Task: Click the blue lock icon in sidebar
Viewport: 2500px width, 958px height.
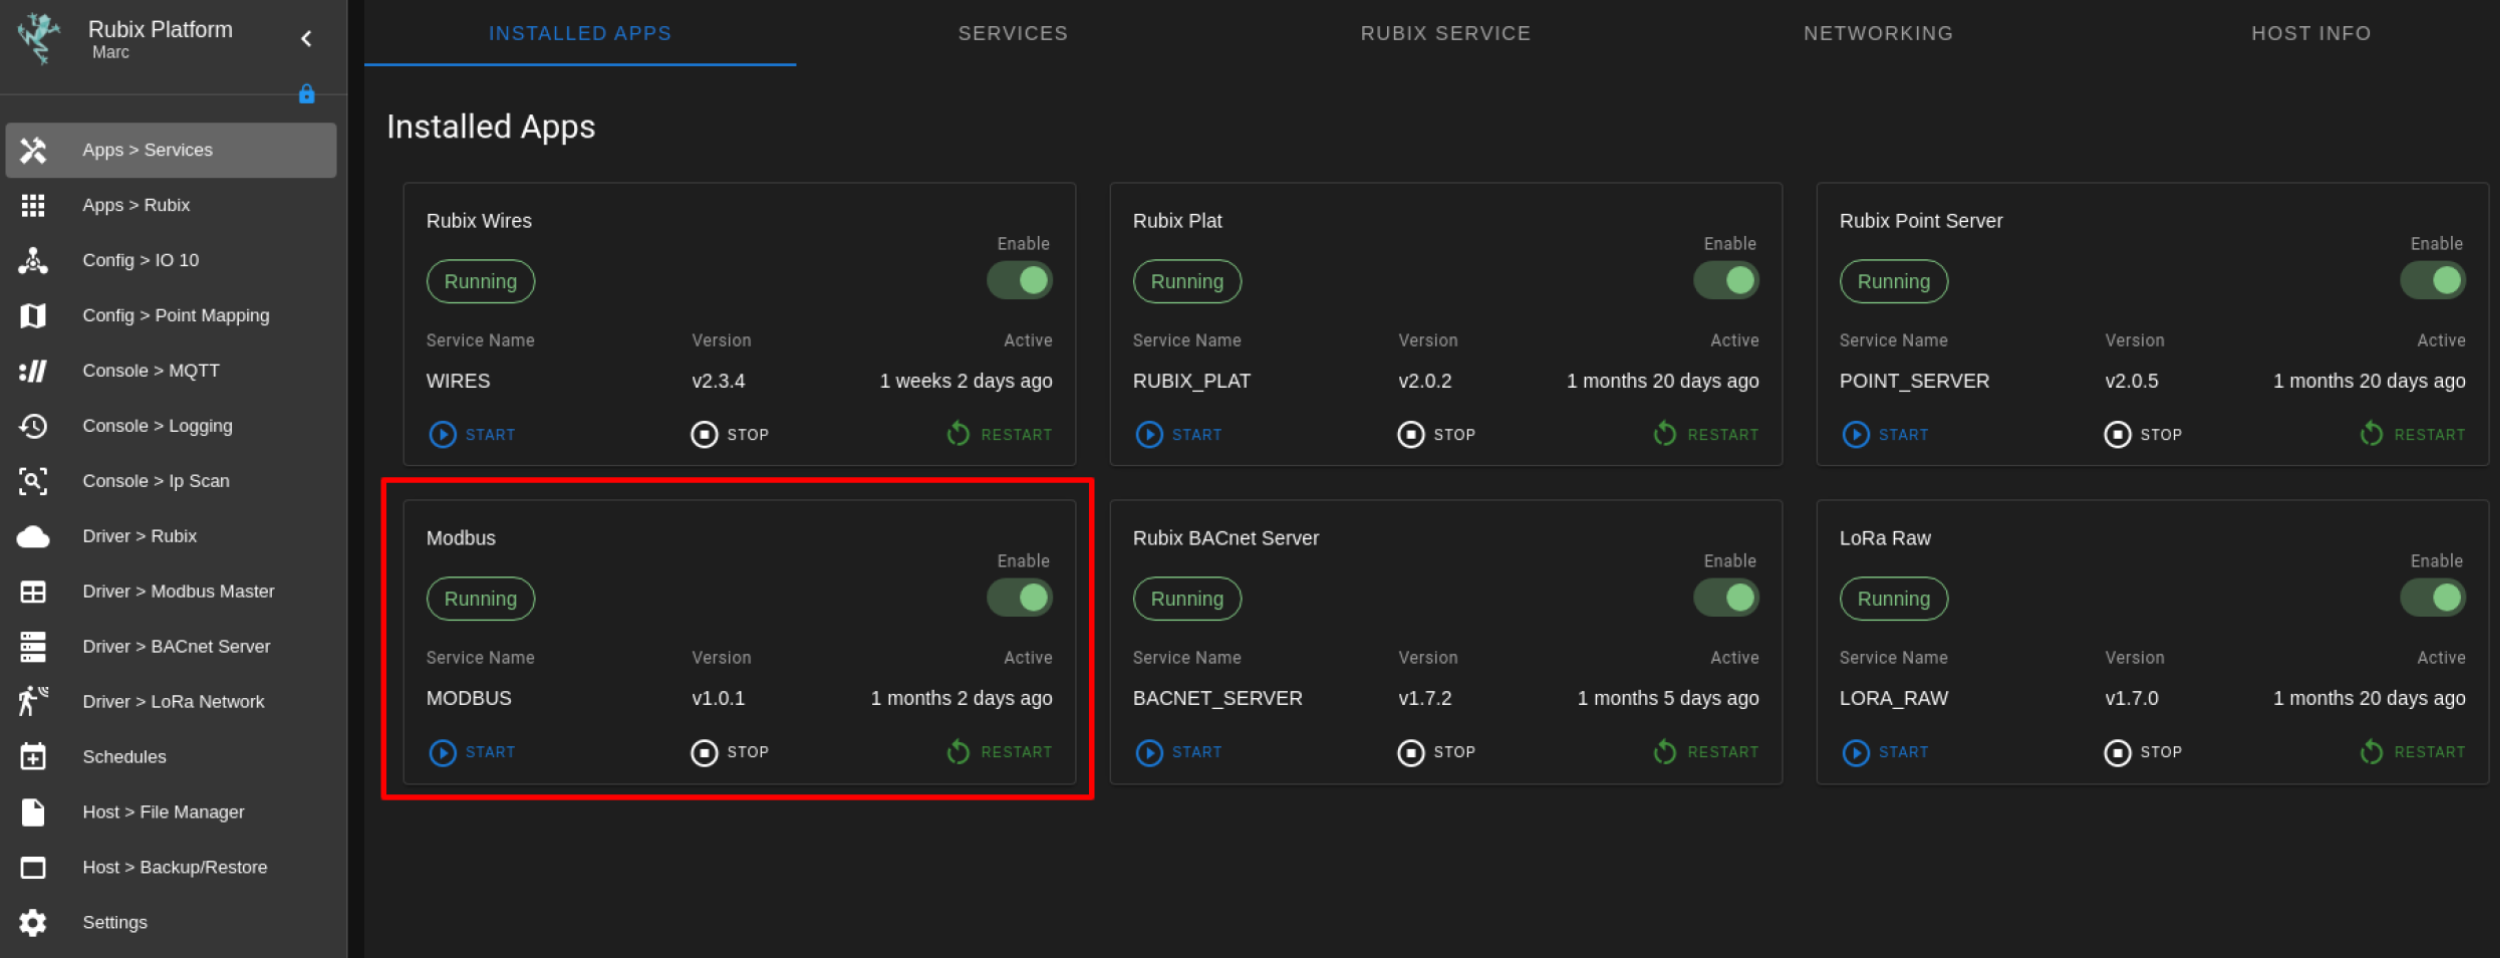Action: tap(307, 94)
